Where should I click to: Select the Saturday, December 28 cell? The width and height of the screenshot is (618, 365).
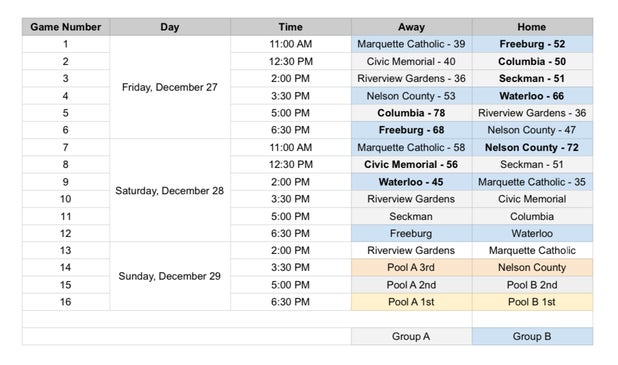170,190
